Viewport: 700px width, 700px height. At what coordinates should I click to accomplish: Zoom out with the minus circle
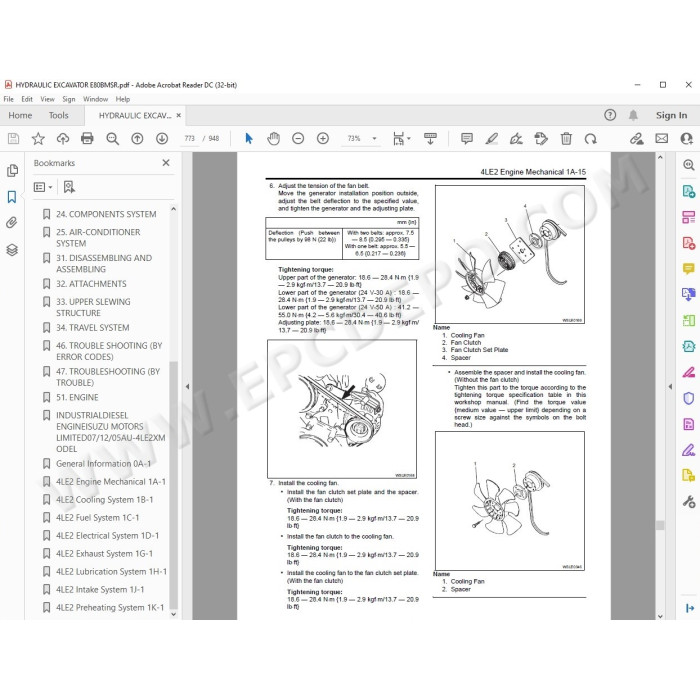tap(298, 139)
